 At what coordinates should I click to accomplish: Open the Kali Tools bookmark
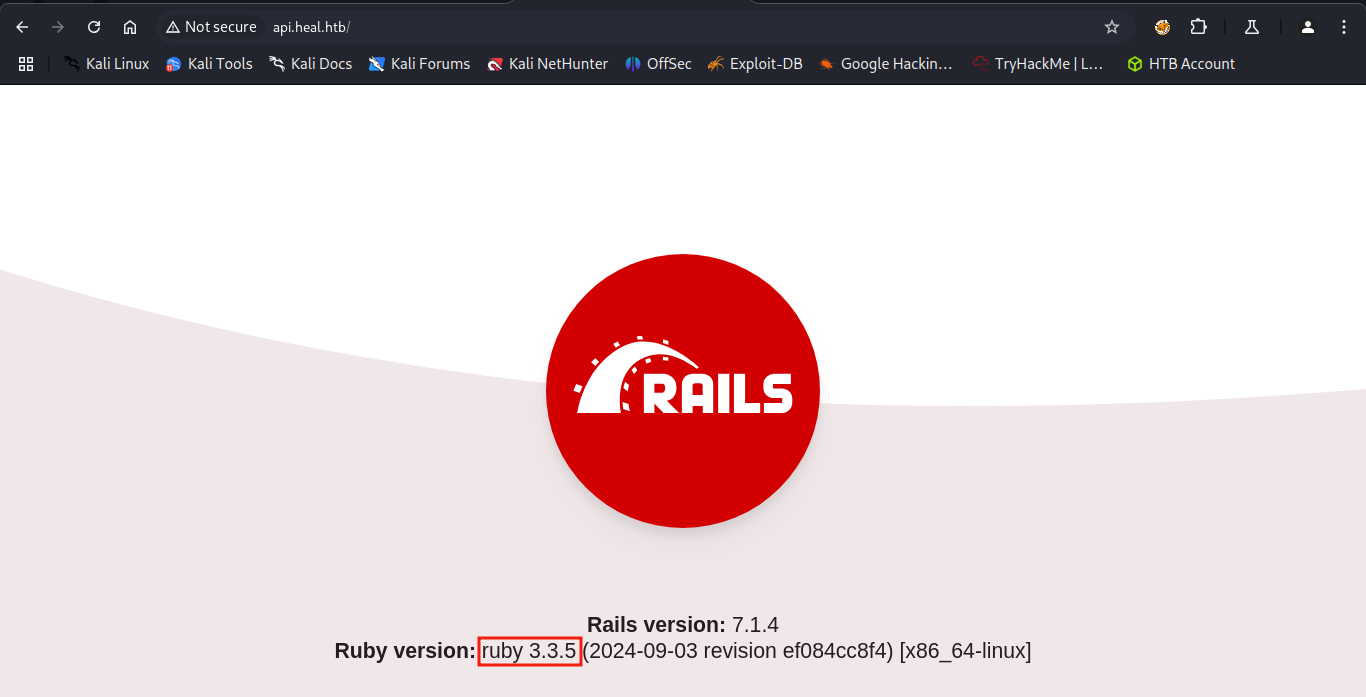209,64
